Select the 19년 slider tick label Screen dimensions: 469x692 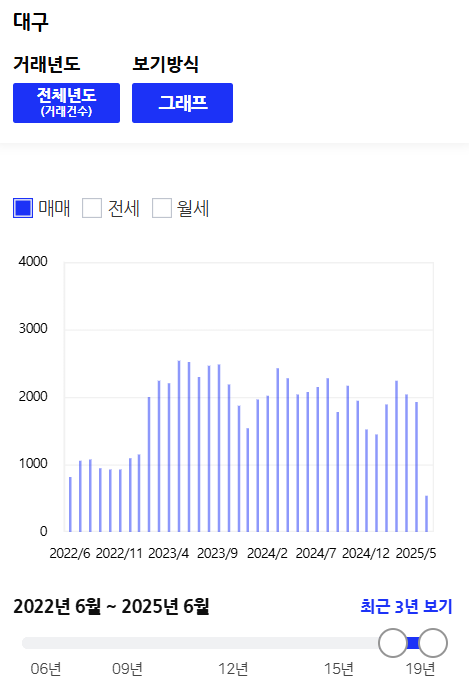420,669
